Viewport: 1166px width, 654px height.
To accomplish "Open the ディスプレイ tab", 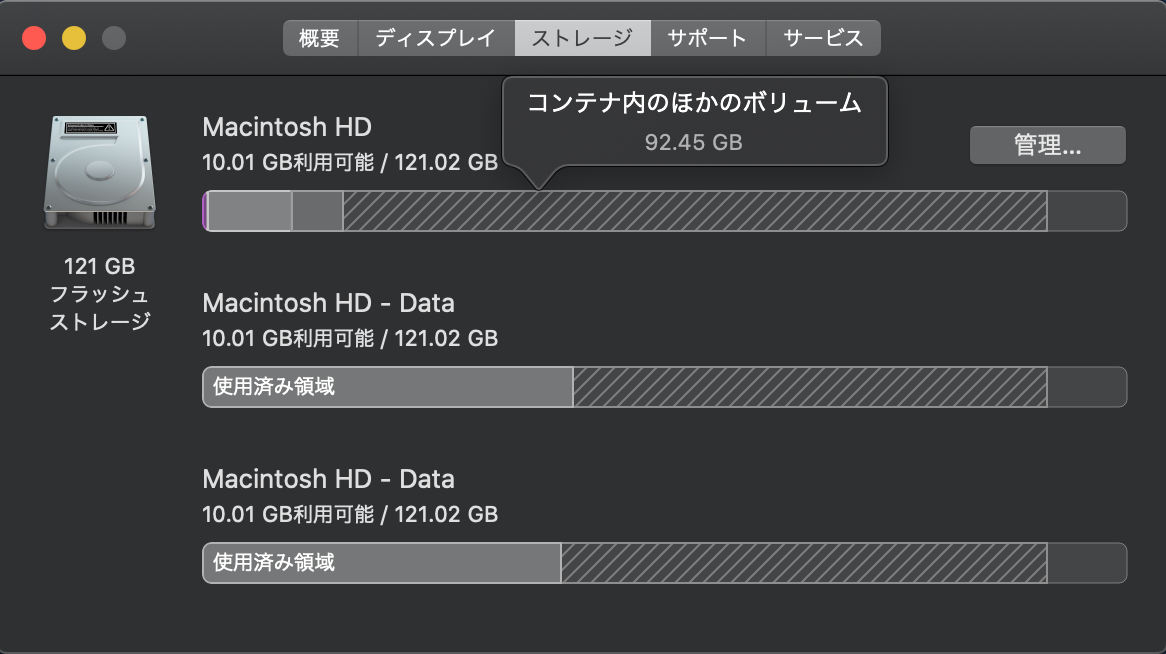I will coord(435,39).
